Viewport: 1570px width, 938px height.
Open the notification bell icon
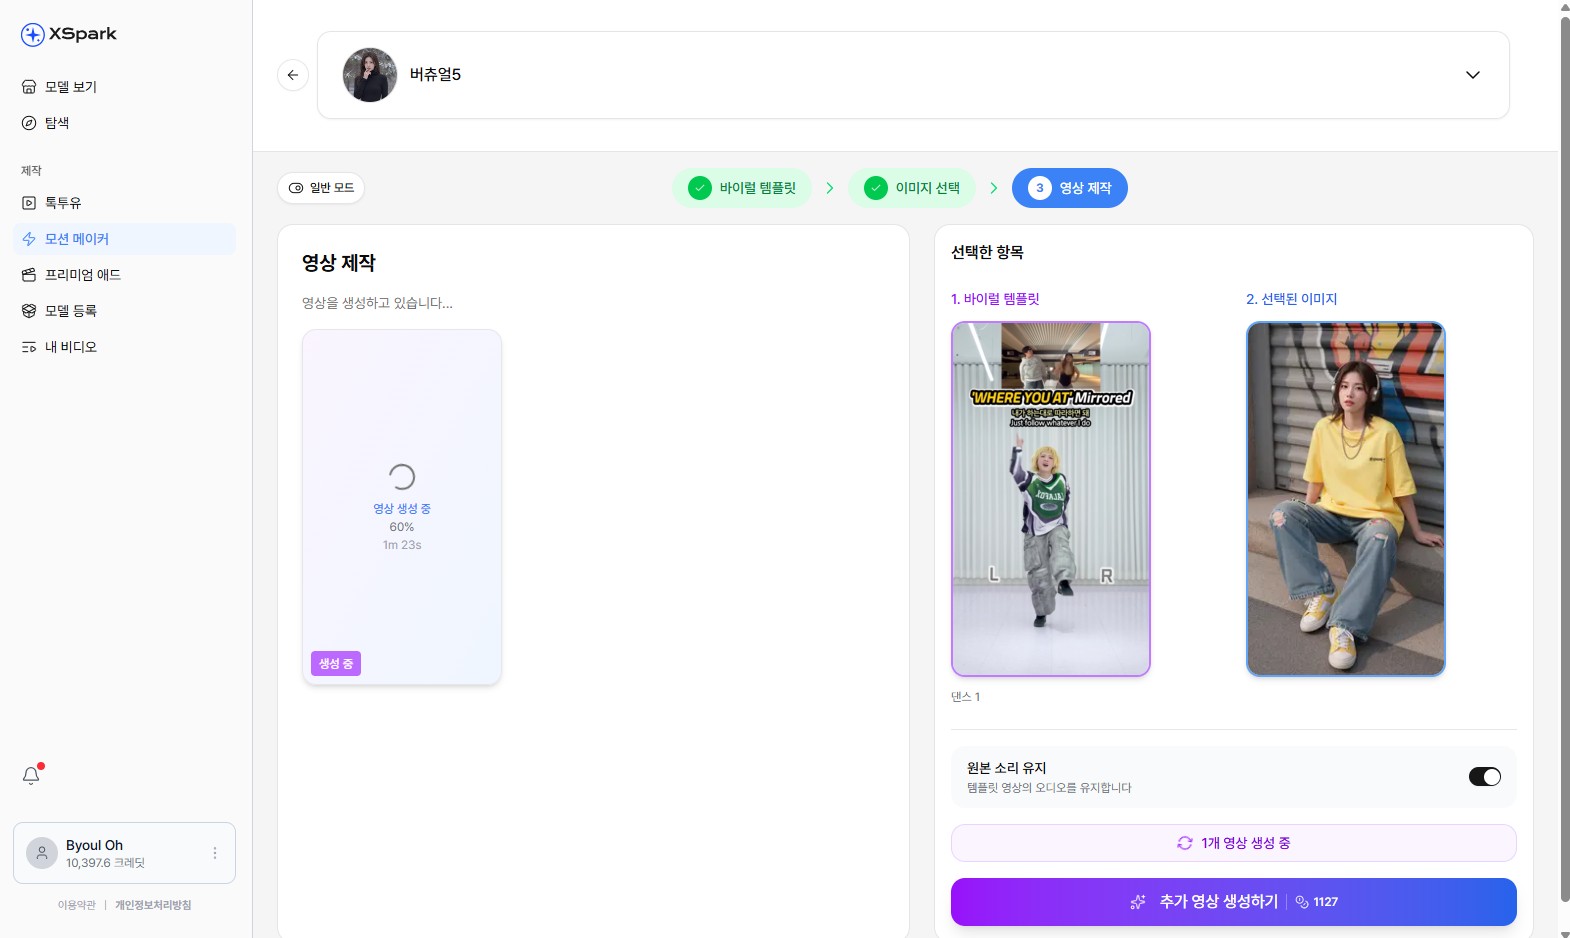point(31,775)
